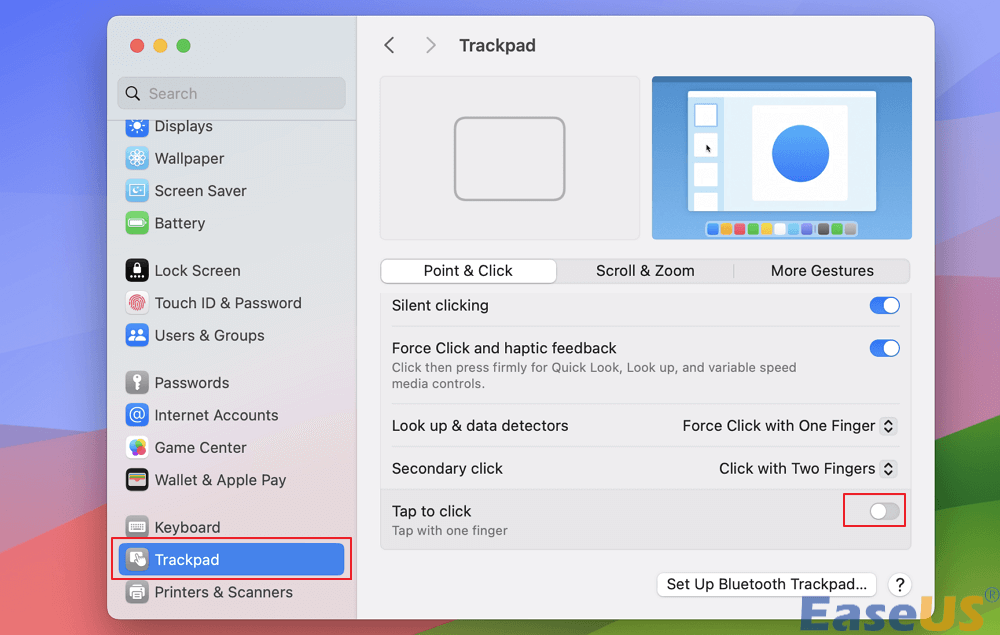This screenshot has width=1000, height=635.
Task: Open Displays settings in sidebar
Action: 183,126
